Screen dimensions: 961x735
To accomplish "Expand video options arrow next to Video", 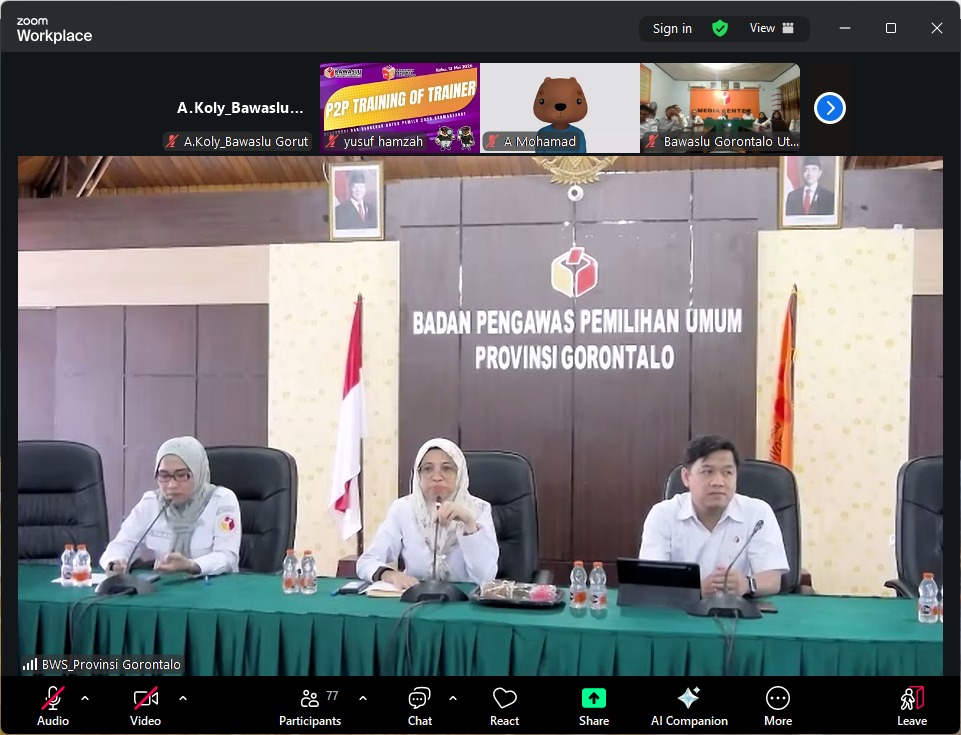I will click(x=183, y=698).
